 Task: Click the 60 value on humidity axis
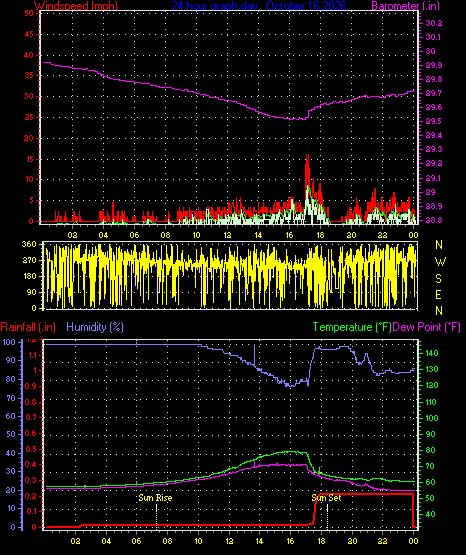(x=11, y=416)
